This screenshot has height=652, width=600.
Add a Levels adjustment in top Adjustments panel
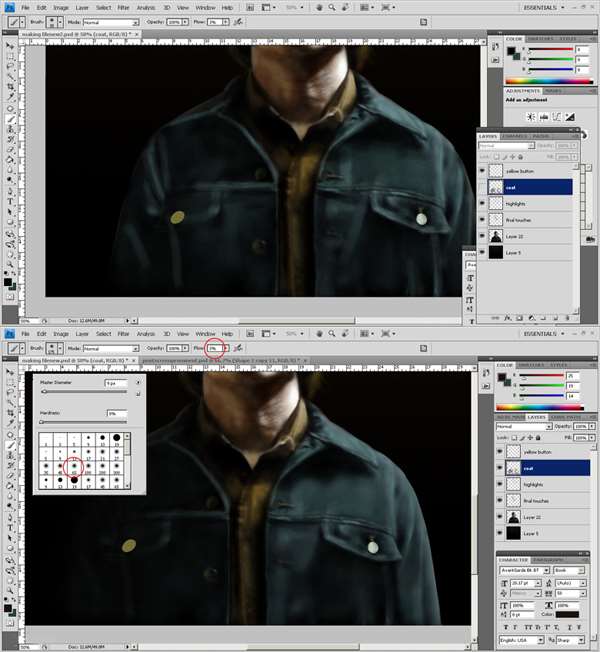click(544, 117)
